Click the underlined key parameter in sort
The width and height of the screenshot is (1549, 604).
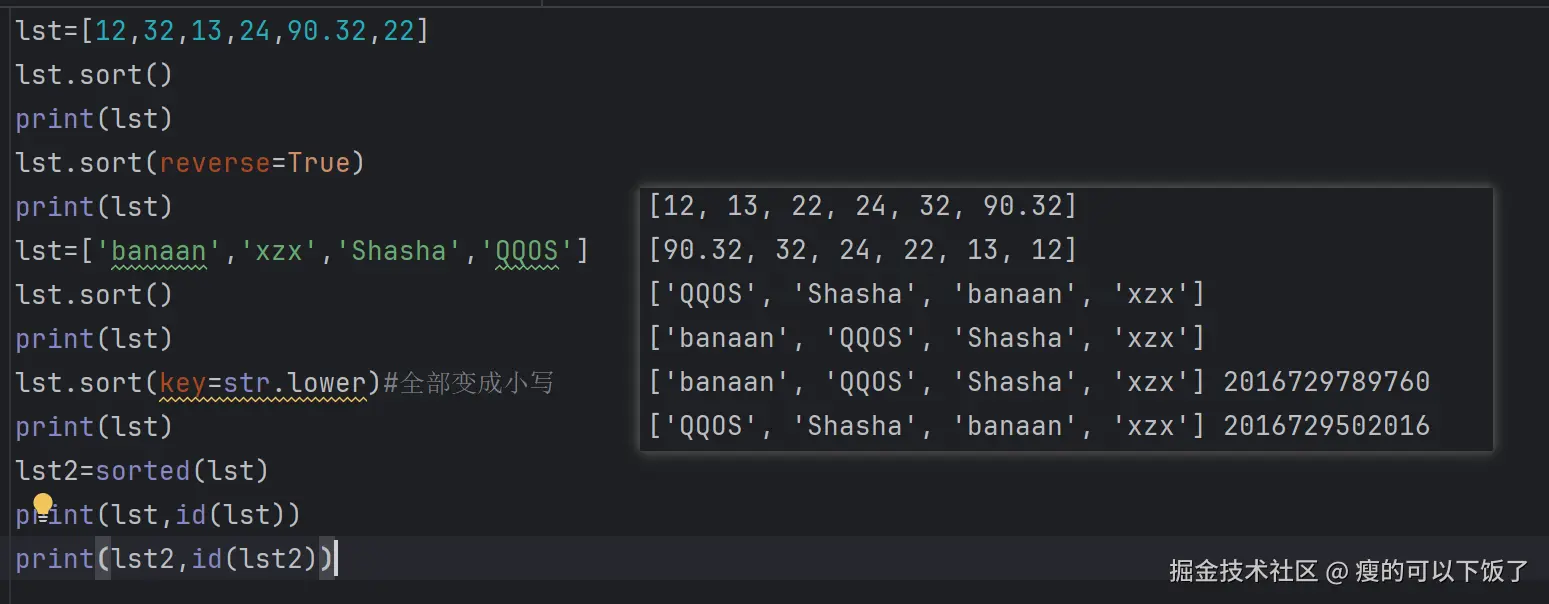coord(182,383)
